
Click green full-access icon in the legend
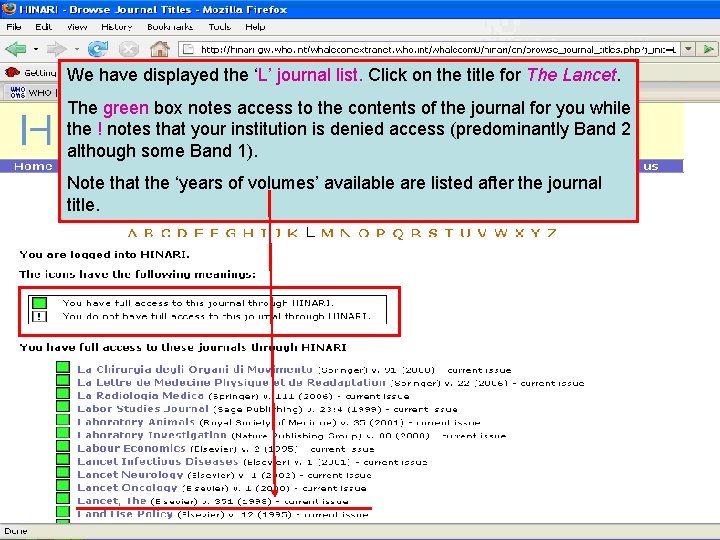click(x=39, y=303)
